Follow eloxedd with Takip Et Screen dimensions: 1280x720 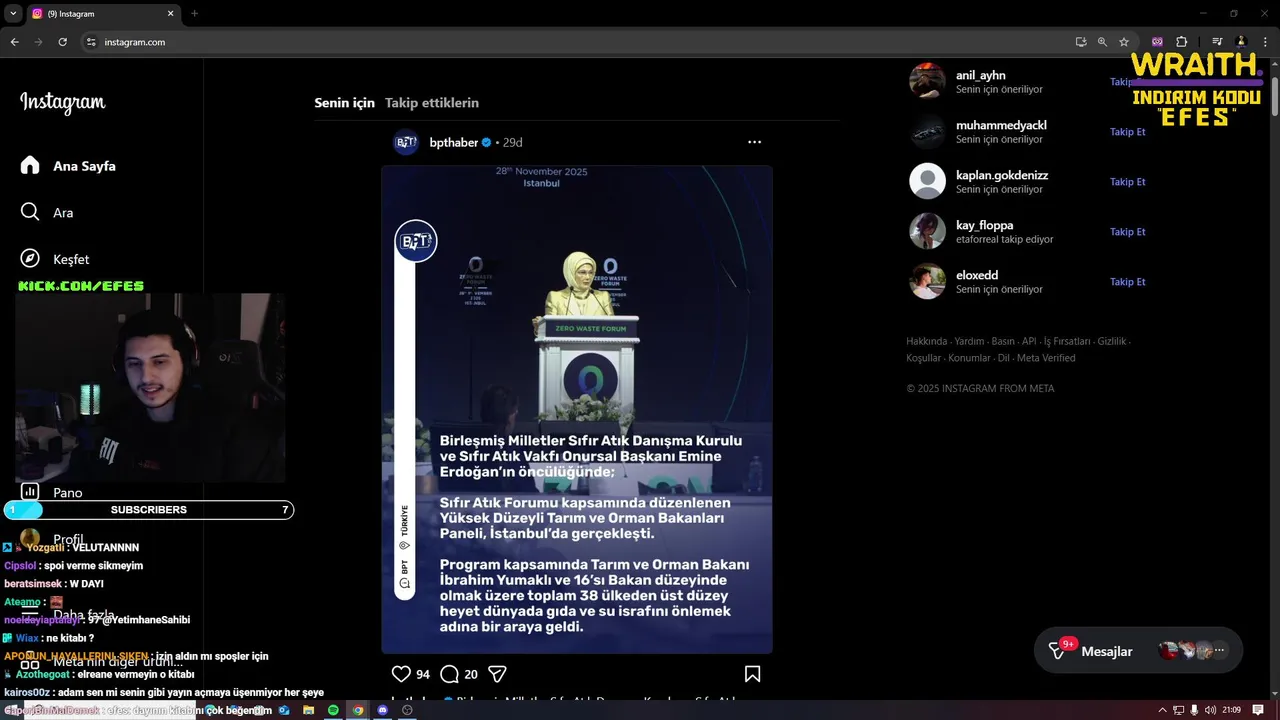pyautogui.click(x=1127, y=282)
